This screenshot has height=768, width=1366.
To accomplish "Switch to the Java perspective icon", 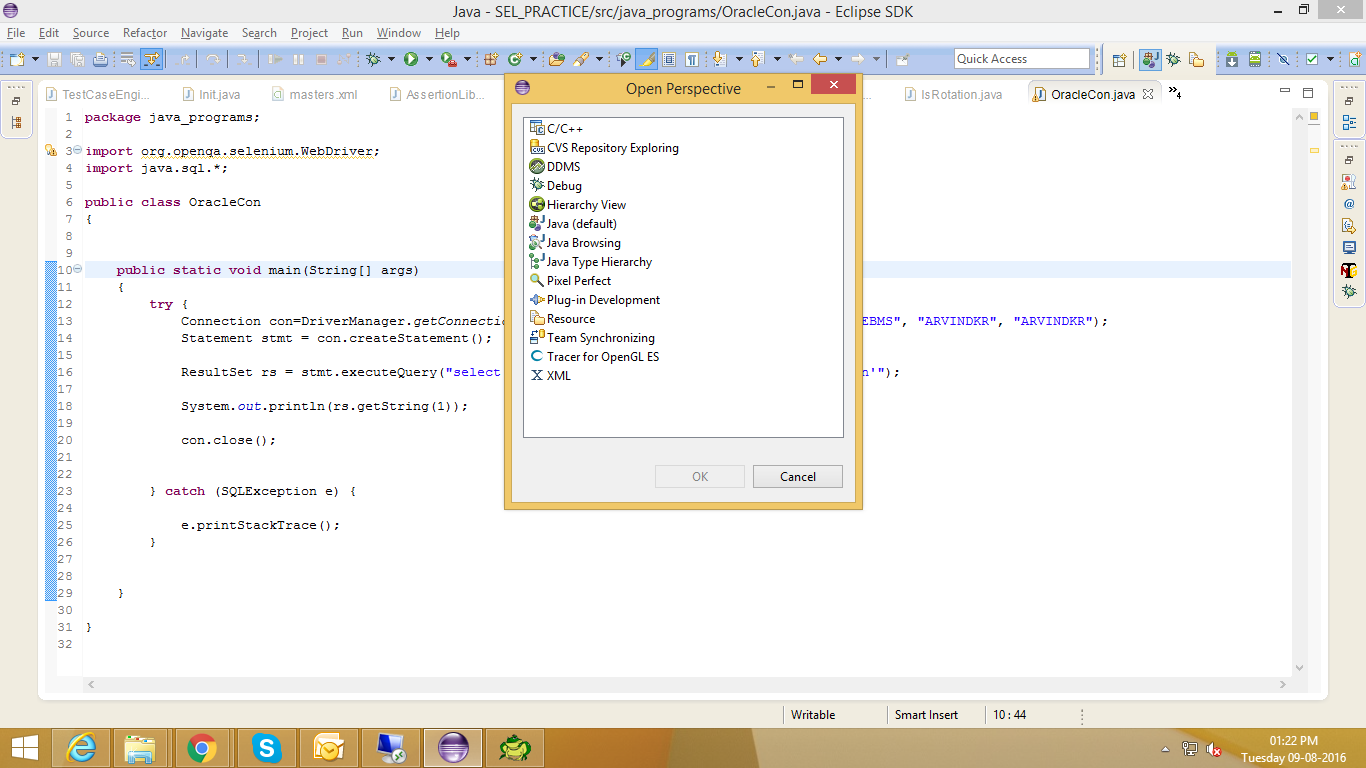I will click(x=1150, y=59).
